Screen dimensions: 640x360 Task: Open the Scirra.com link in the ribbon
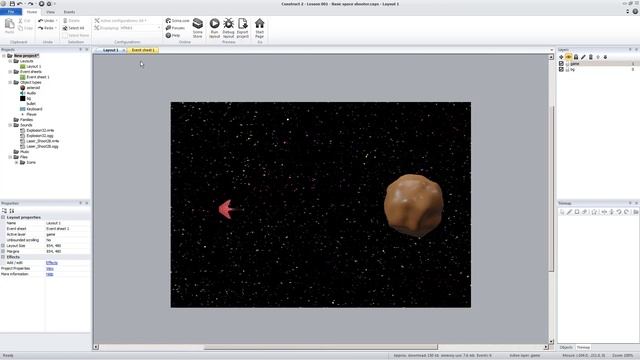(178, 20)
